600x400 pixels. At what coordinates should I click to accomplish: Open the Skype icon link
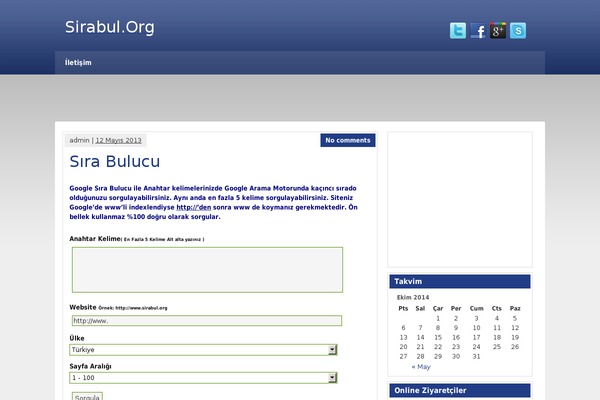pos(518,31)
